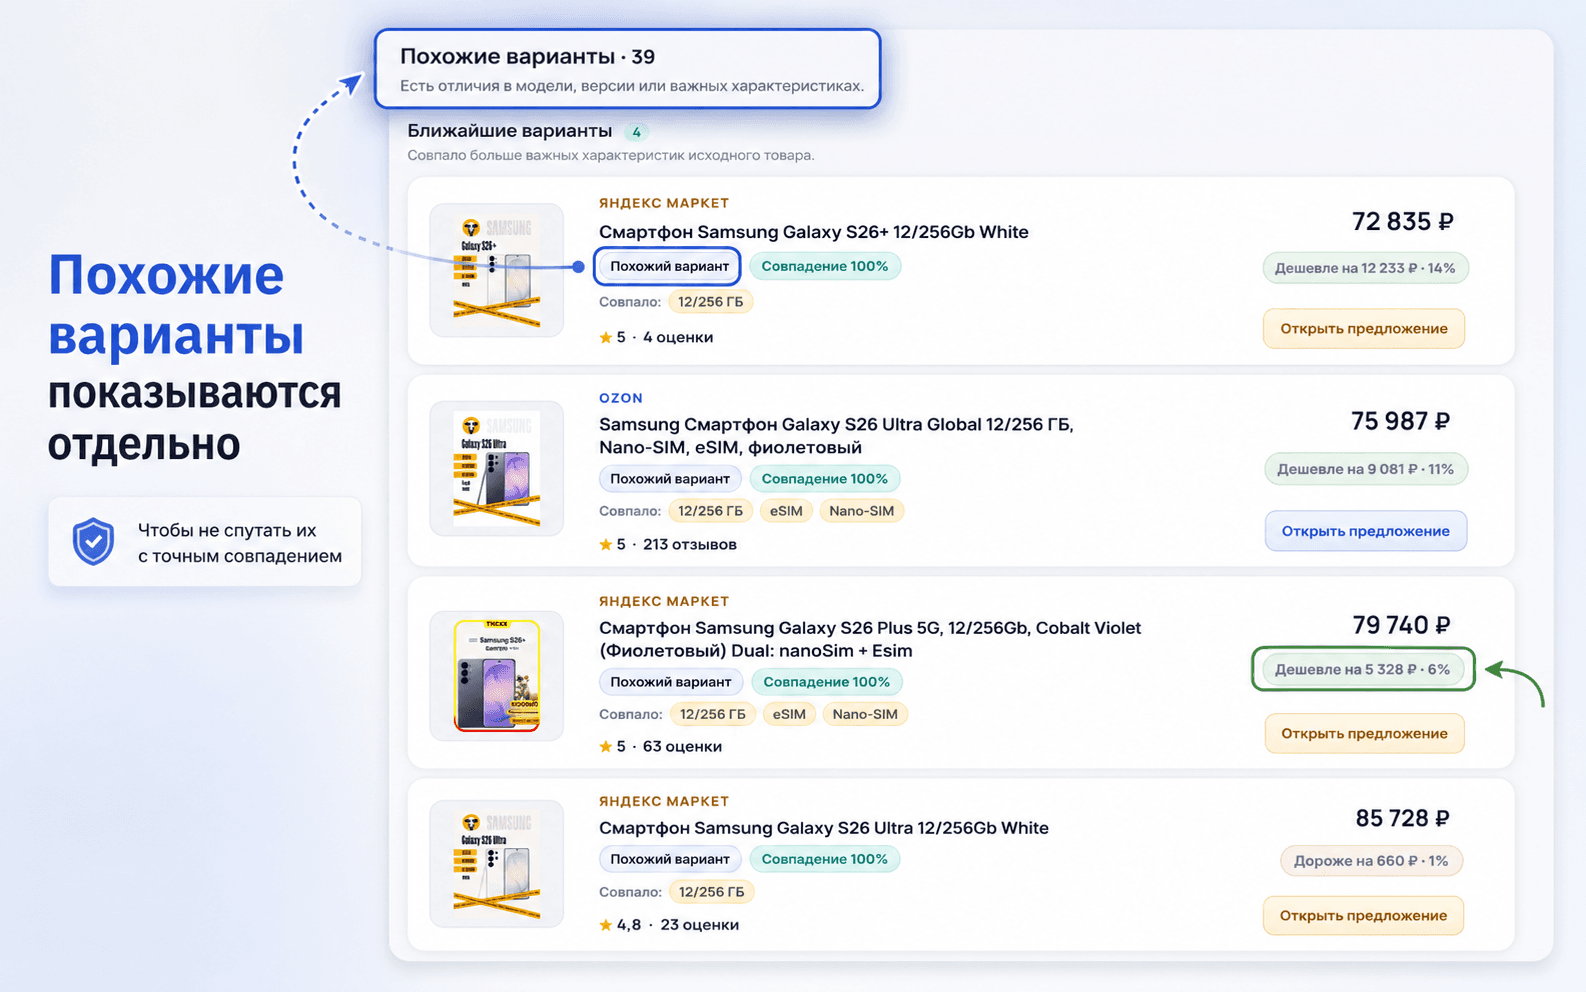This screenshot has height=992, width=1586.
Task: Click the eSIM chip on the OZON card
Action: pyautogui.click(x=786, y=511)
